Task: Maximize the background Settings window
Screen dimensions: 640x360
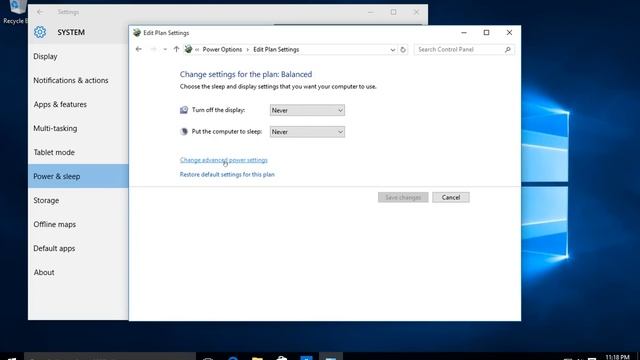Action: coord(393,12)
